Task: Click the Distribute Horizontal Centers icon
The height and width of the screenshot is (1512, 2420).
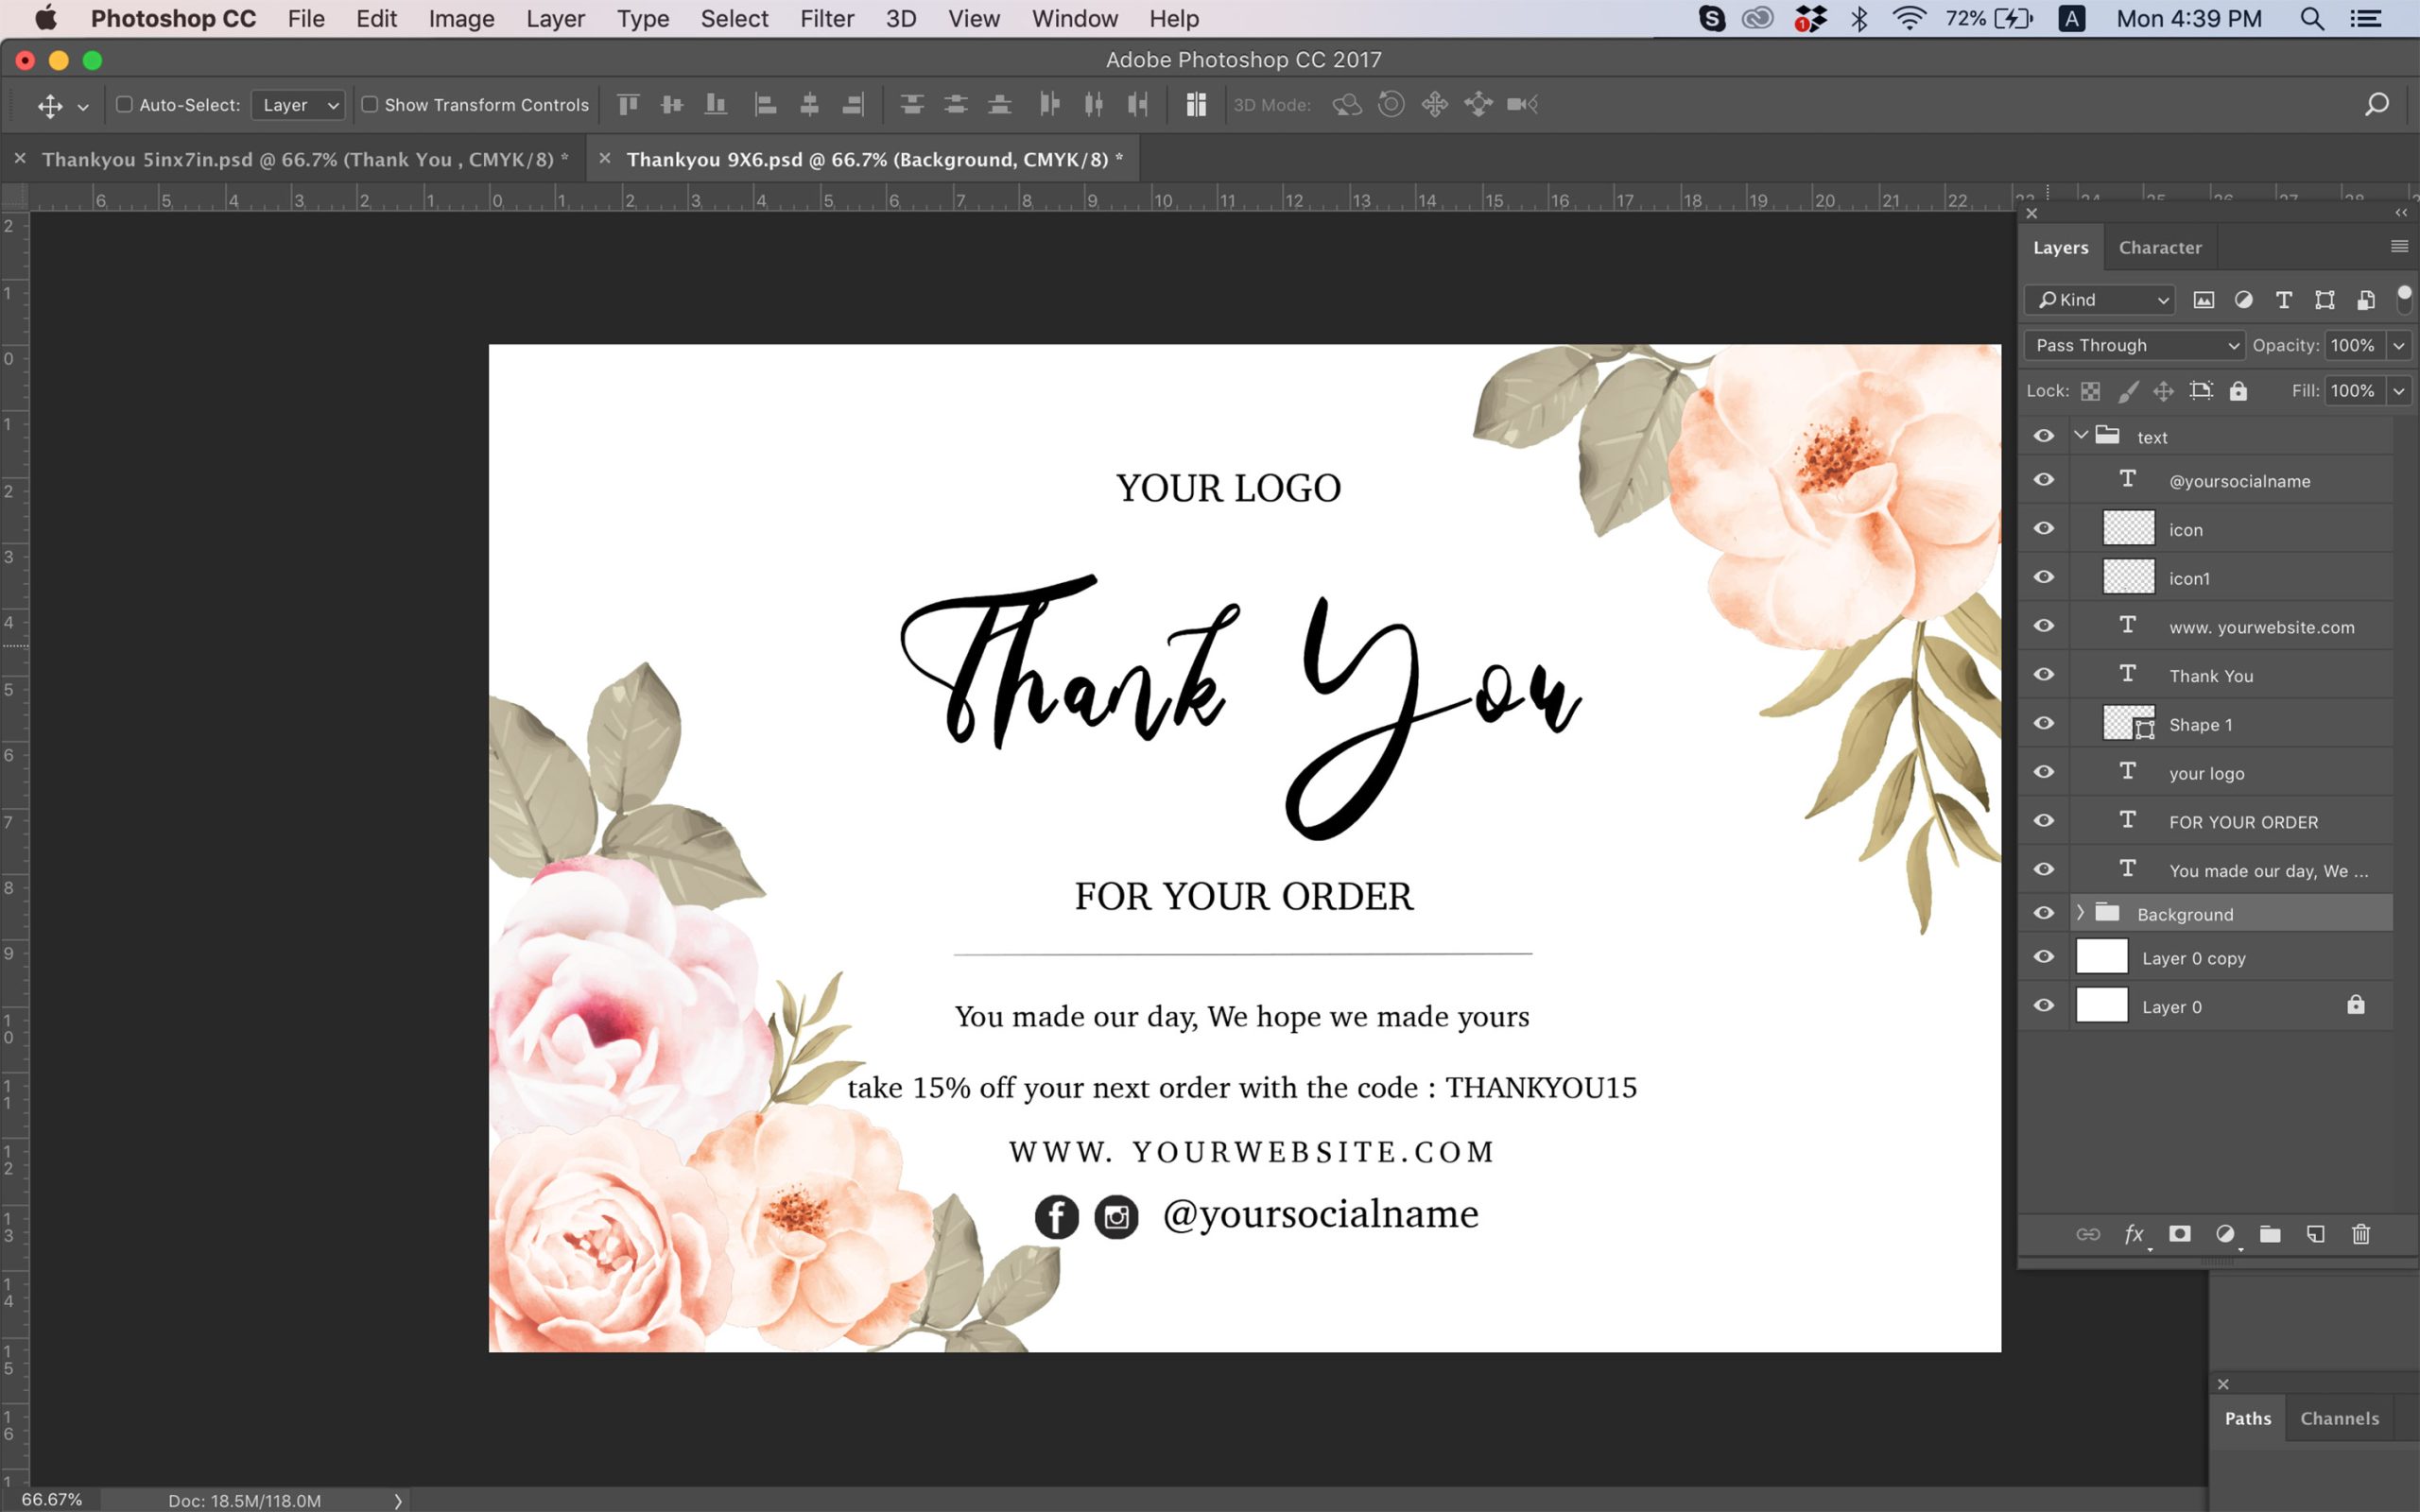Action: [x=1094, y=104]
